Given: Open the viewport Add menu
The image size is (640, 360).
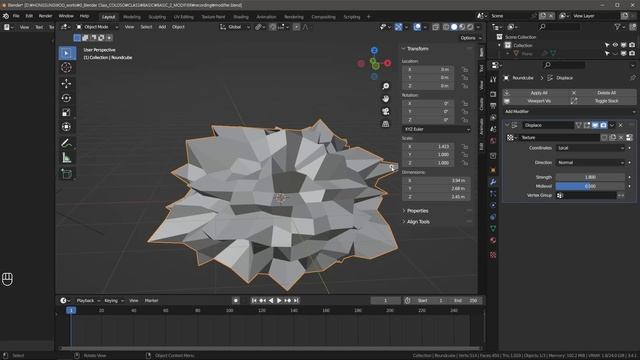Looking at the screenshot, I should click(x=162, y=27).
